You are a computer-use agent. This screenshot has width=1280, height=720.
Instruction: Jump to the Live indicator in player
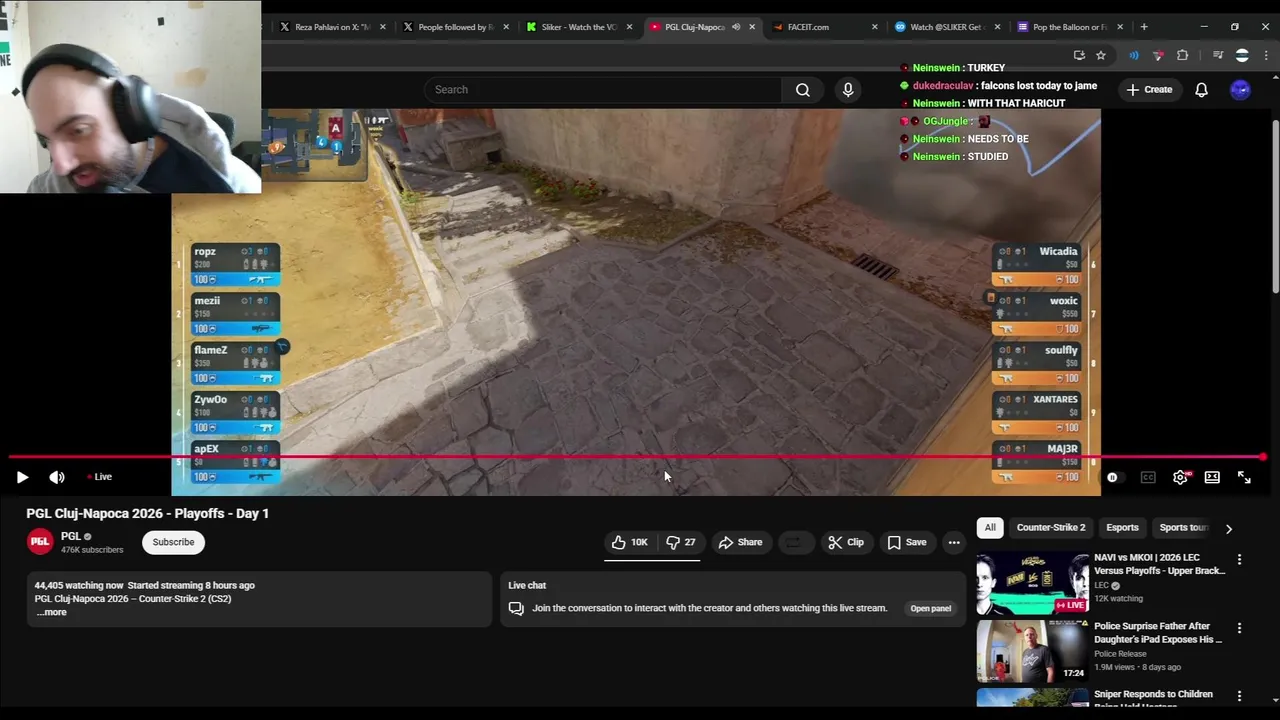click(x=99, y=477)
